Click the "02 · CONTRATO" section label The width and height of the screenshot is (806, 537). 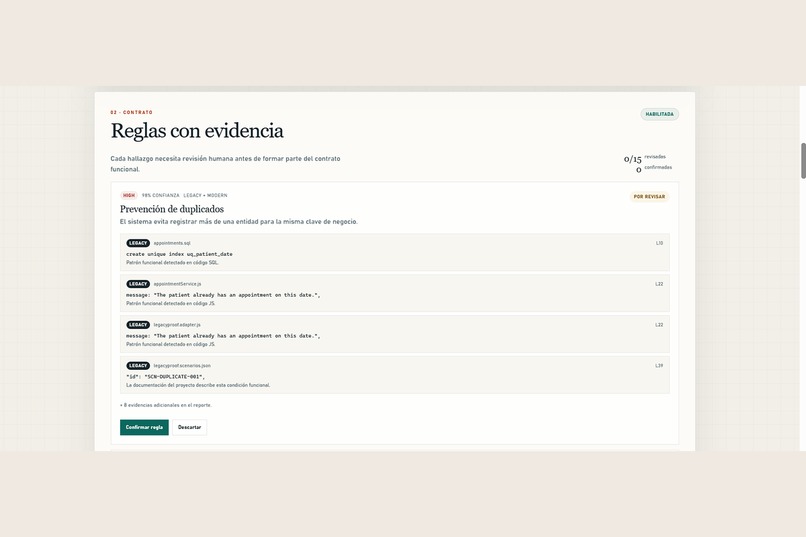[132, 112]
